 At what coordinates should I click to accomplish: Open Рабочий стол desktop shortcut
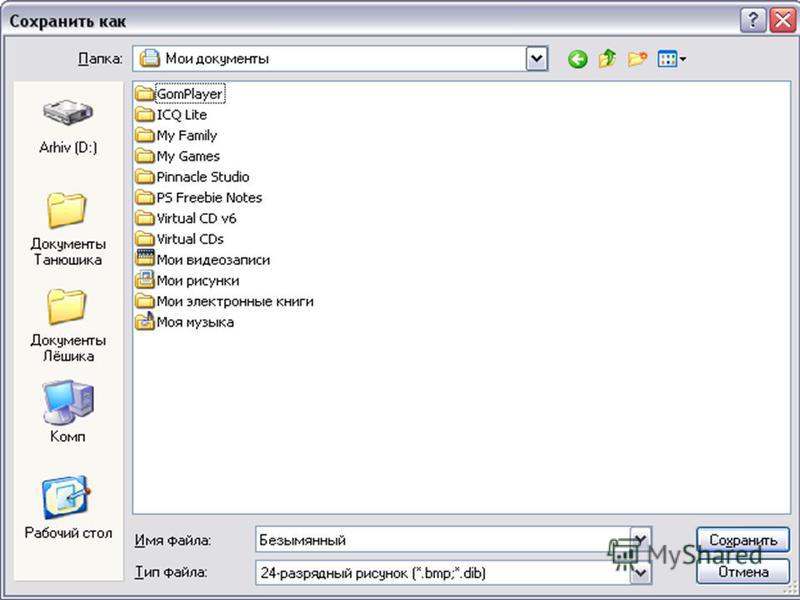[68, 508]
